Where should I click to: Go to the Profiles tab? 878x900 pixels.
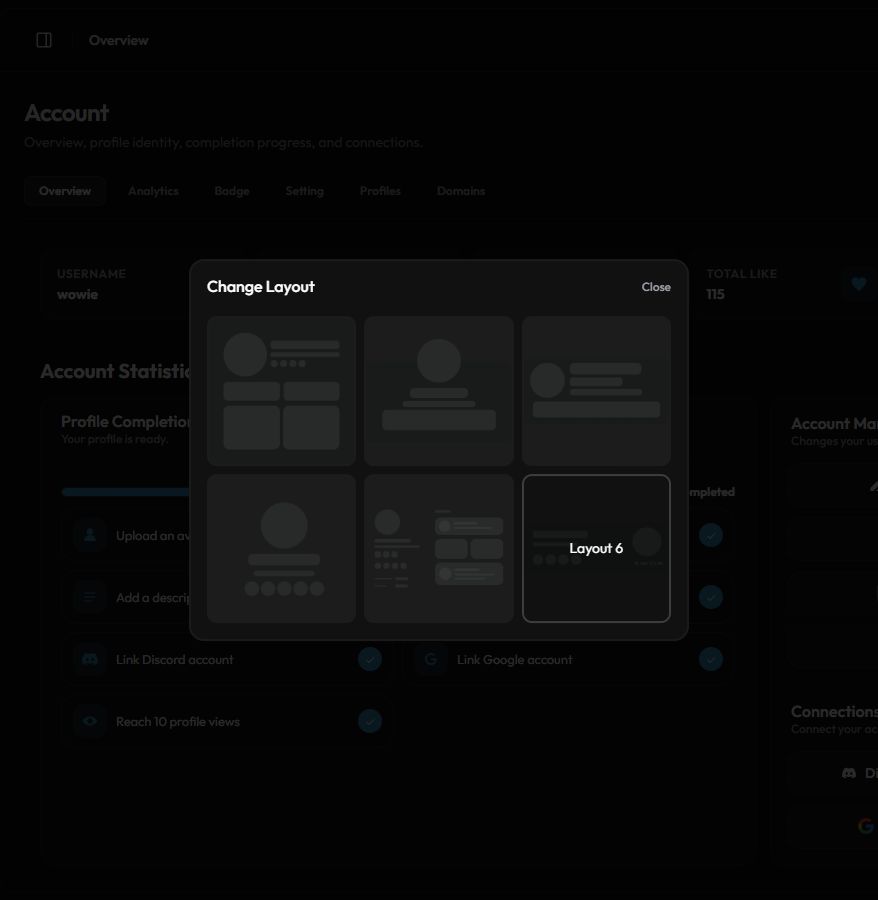click(380, 191)
